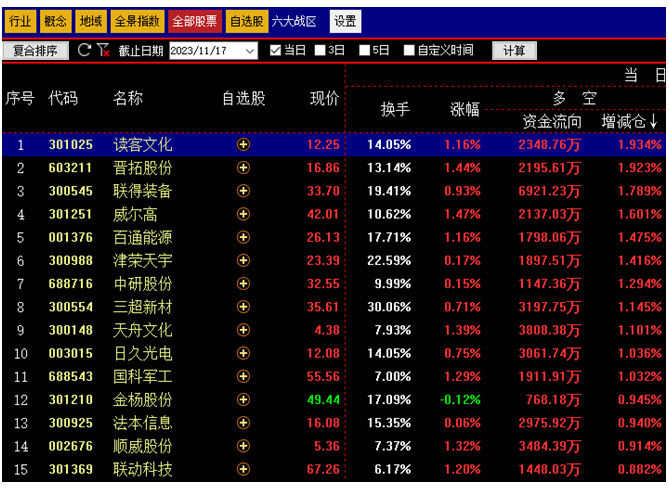Add 中研股份 to watchlist via plus icon

[243, 283]
